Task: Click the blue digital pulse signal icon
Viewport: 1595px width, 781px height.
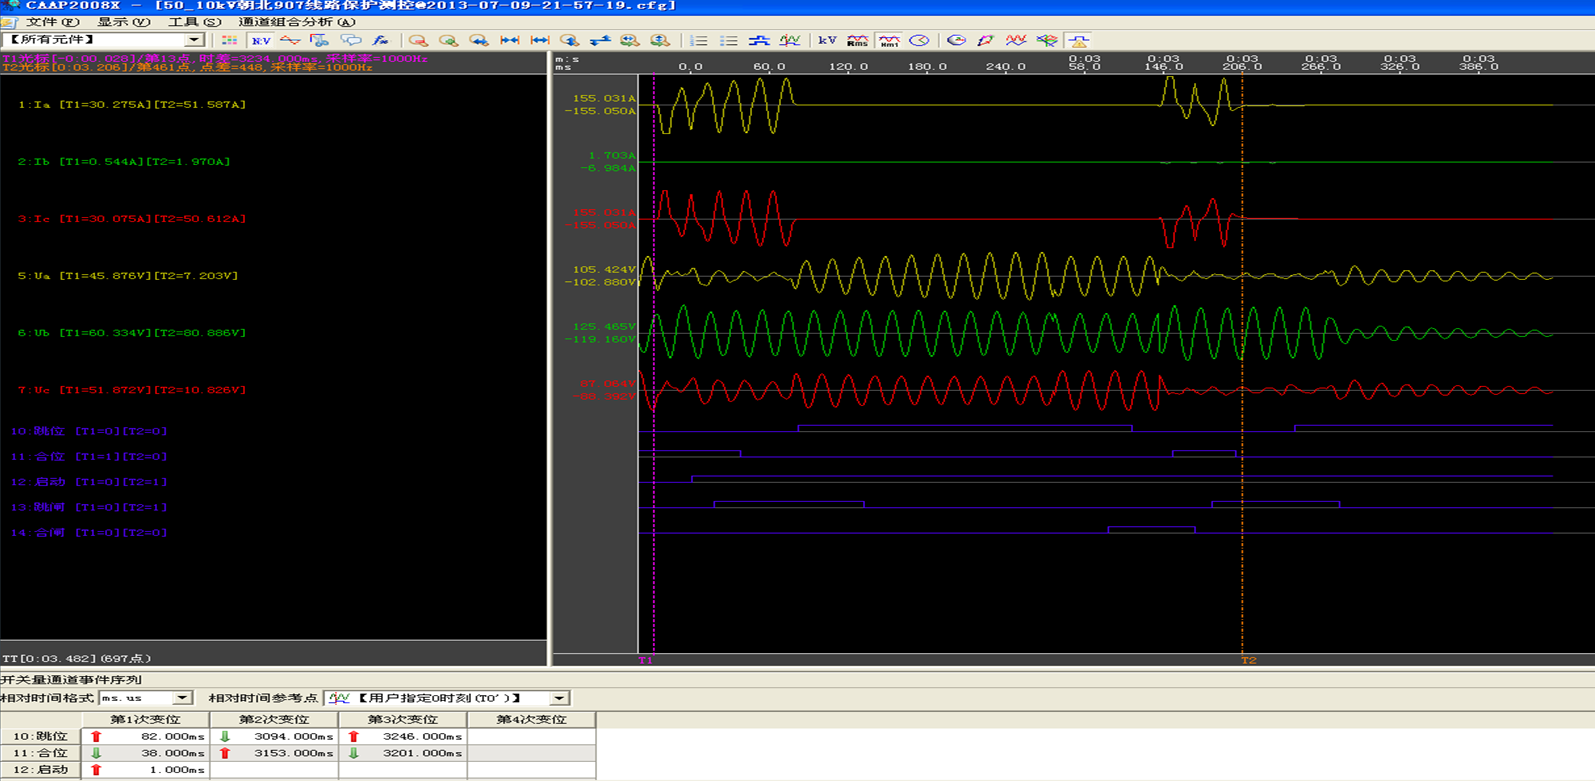Action: (x=759, y=41)
